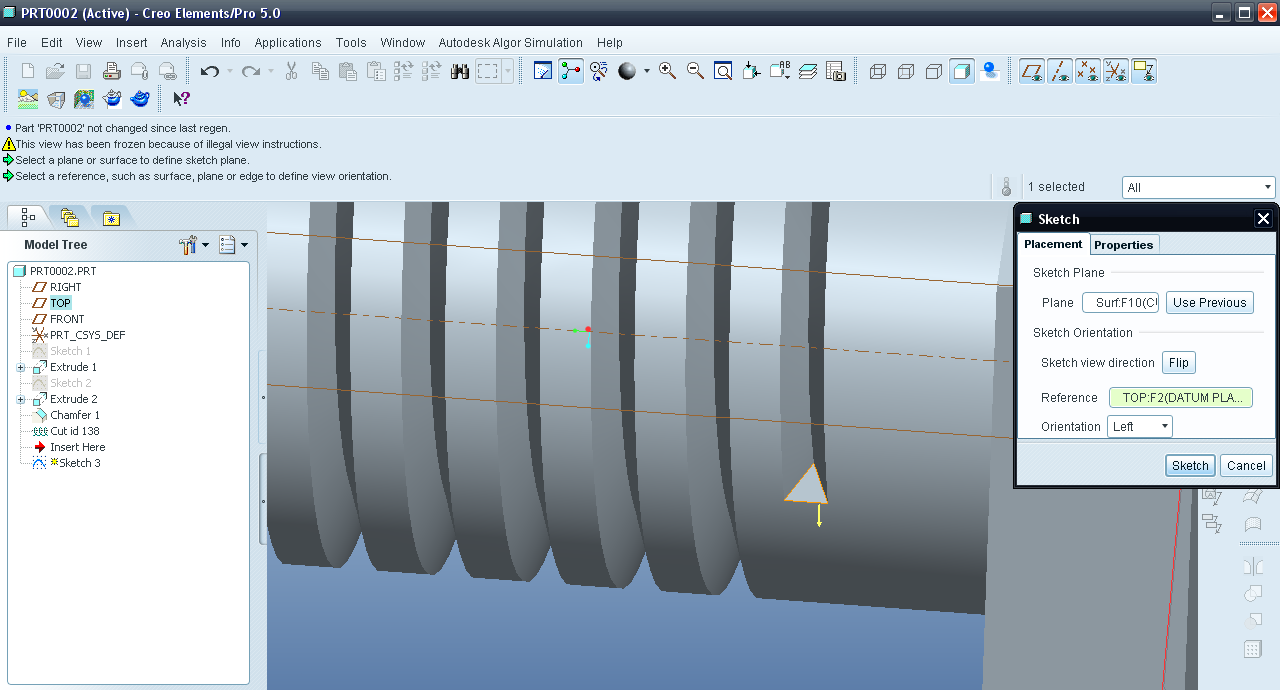
Task: Toggle annotation element display
Action: (x=1144, y=71)
